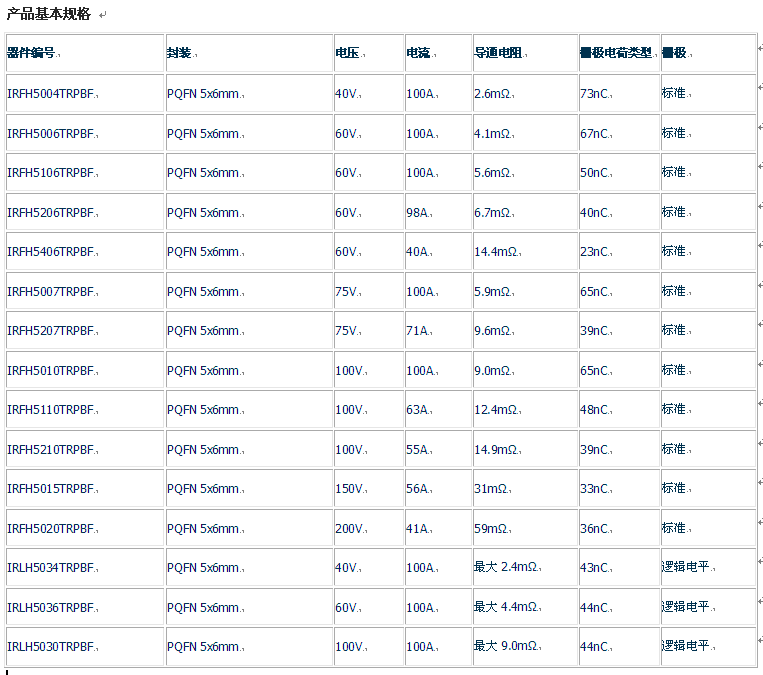Click the 产品基本规格 title text
The width and height of the screenshot is (763, 675).
point(49,14)
